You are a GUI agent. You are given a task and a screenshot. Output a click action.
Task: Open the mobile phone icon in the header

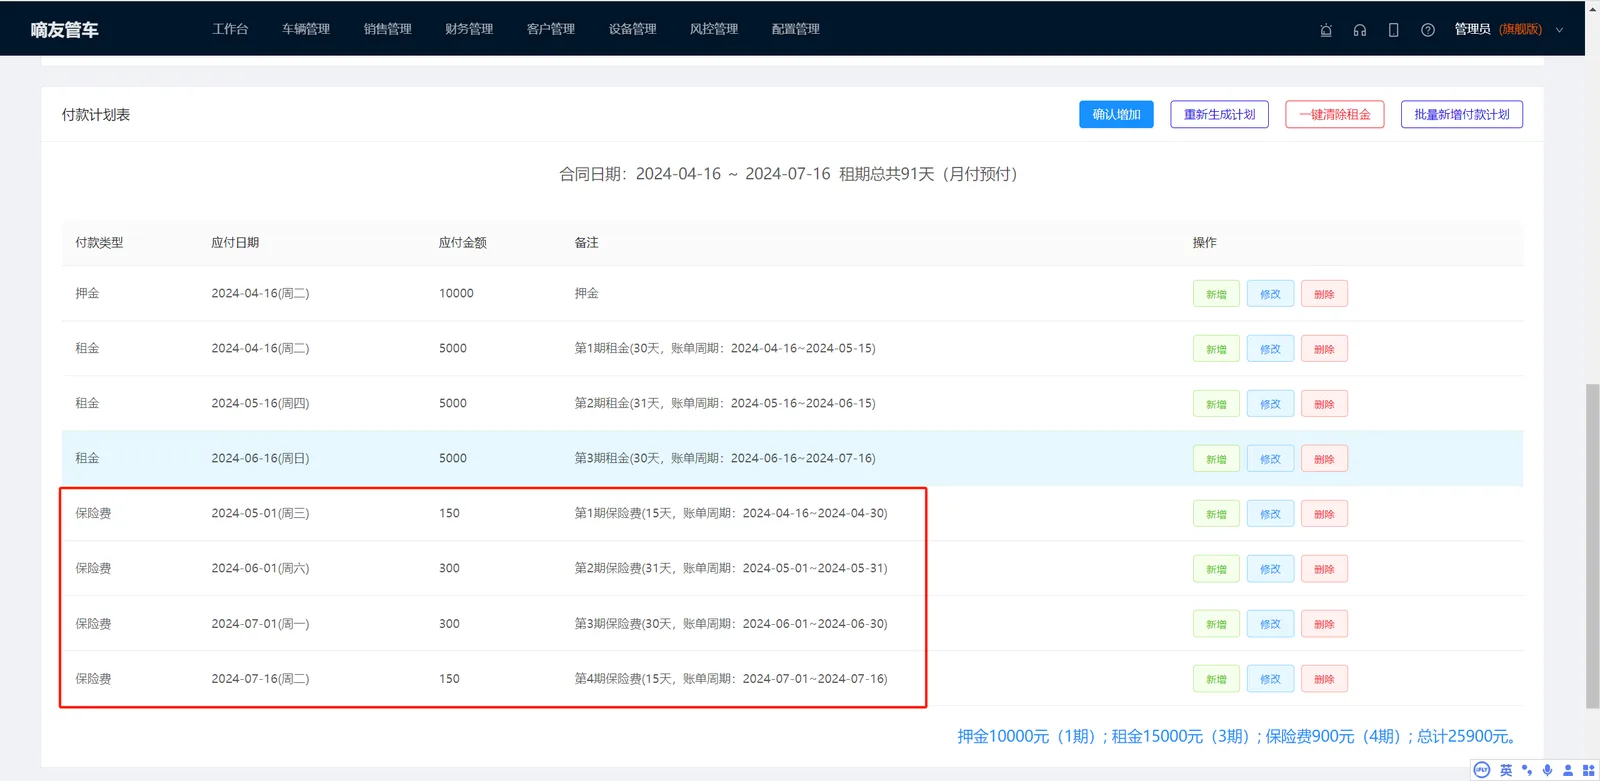click(1393, 30)
